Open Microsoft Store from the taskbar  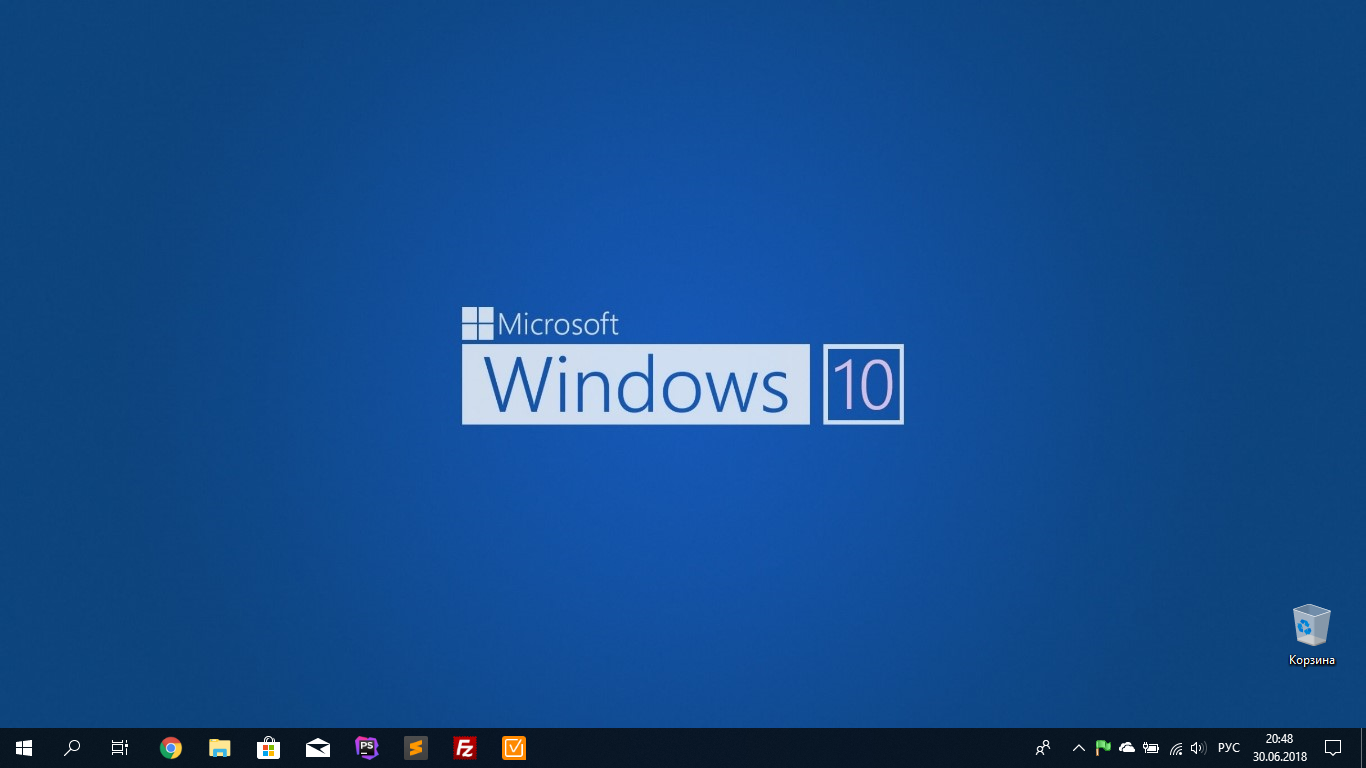coord(268,748)
